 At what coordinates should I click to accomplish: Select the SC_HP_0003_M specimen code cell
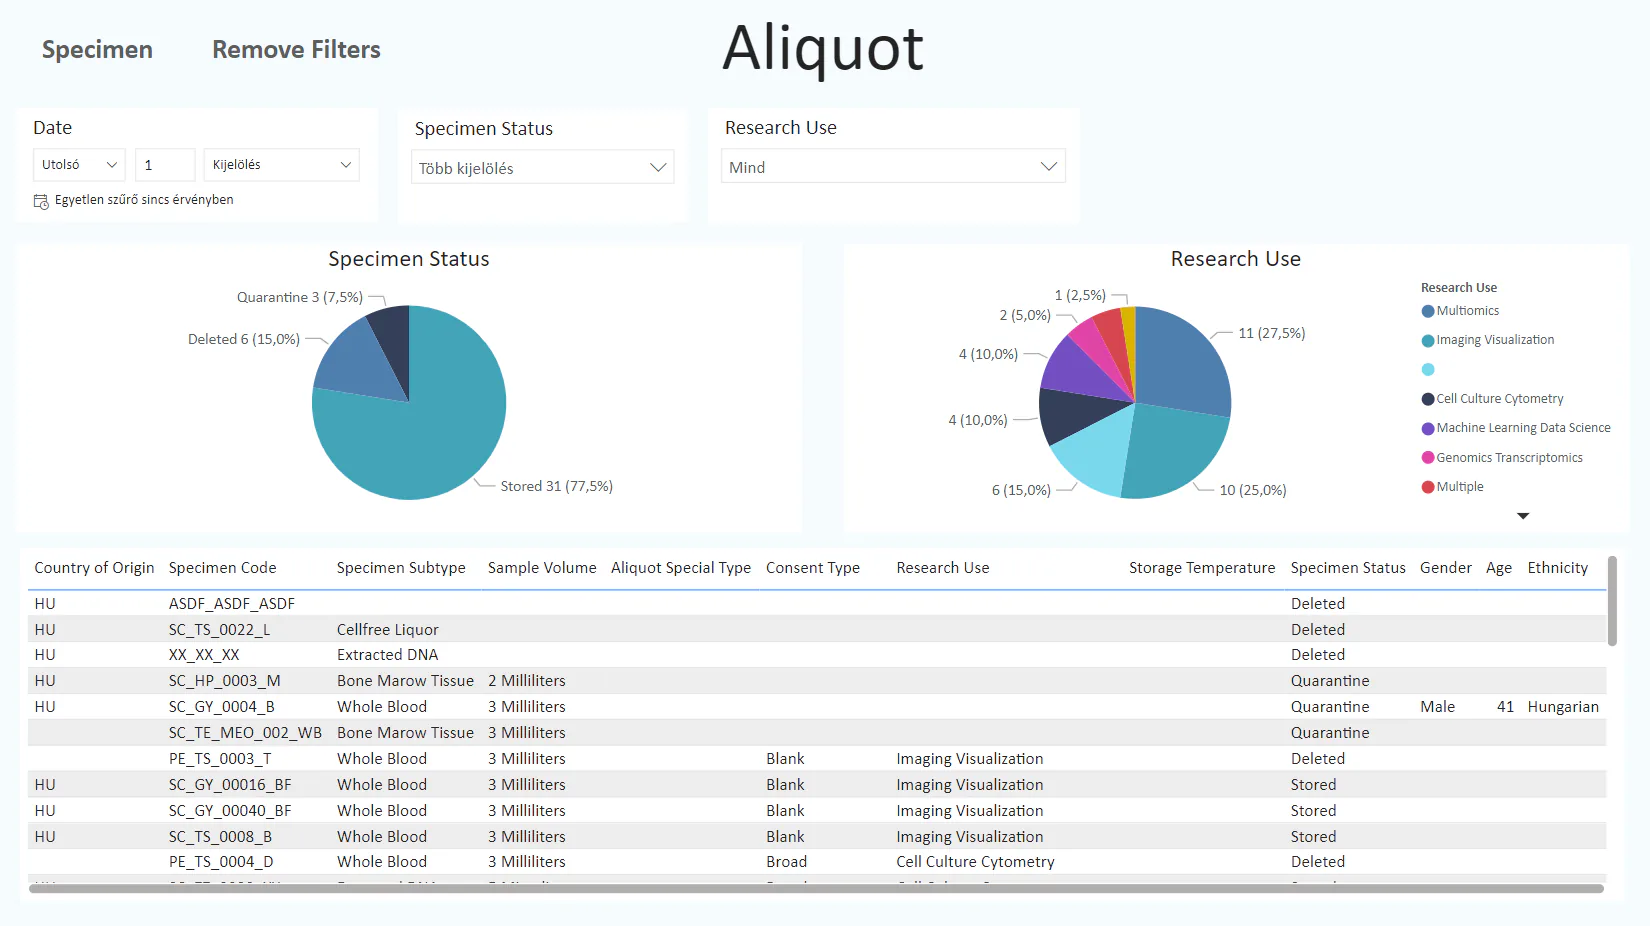coord(225,681)
